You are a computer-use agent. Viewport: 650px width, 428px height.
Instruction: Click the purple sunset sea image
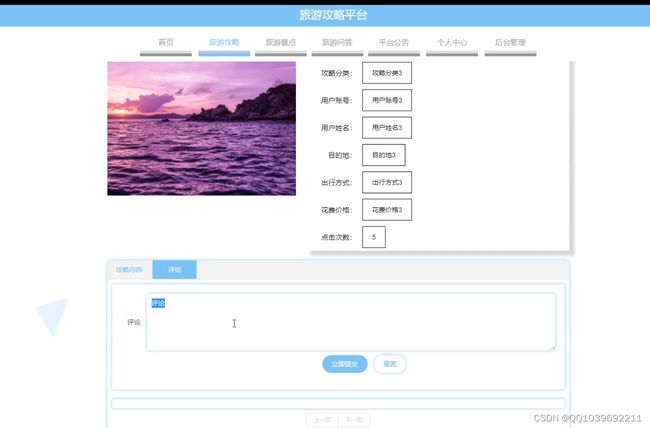click(201, 129)
